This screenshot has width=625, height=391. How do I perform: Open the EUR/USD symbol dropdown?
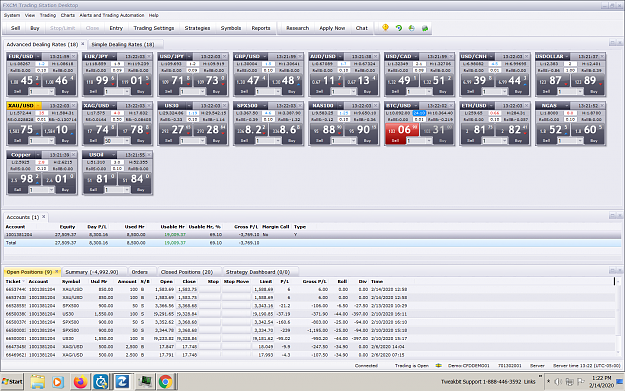point(38,57)
